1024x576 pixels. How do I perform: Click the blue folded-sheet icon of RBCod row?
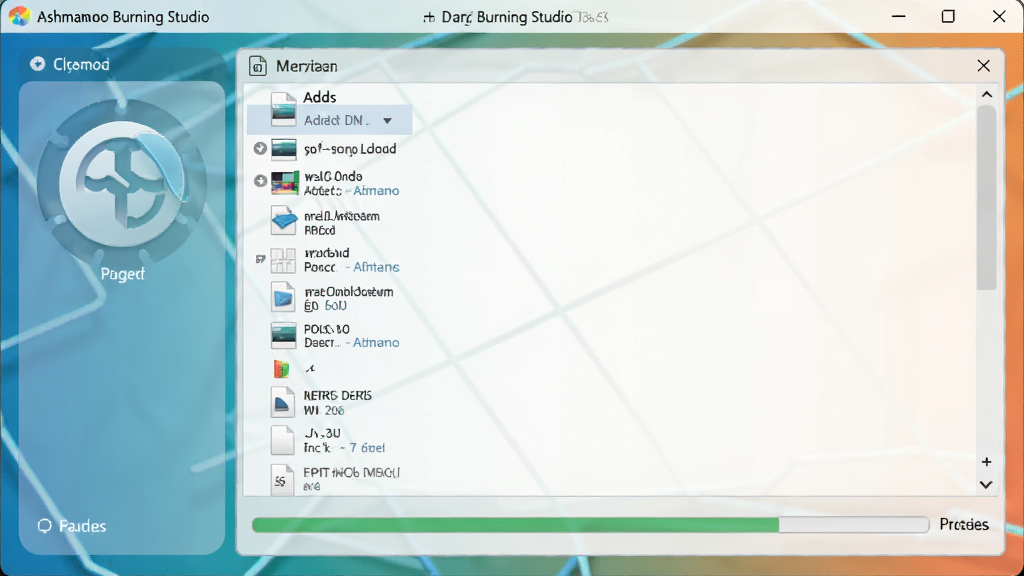click(x=284, y=221)
